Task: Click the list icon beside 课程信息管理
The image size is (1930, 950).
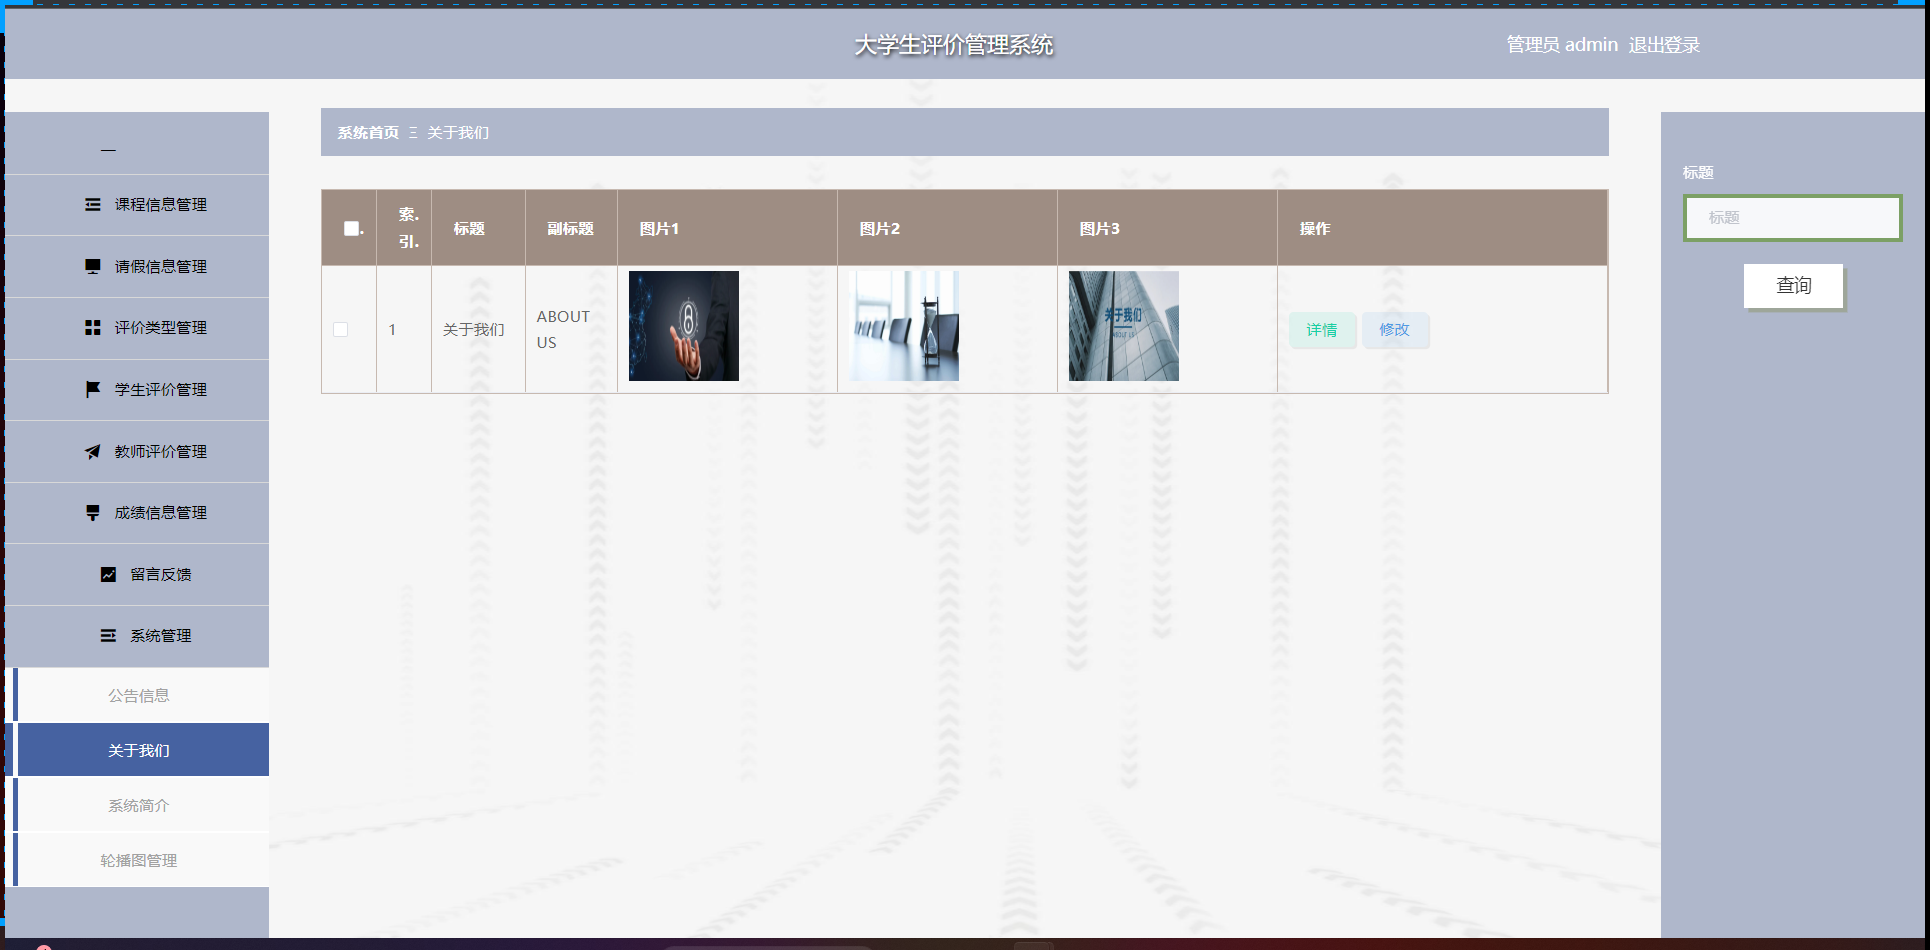Action: (93, 205)
